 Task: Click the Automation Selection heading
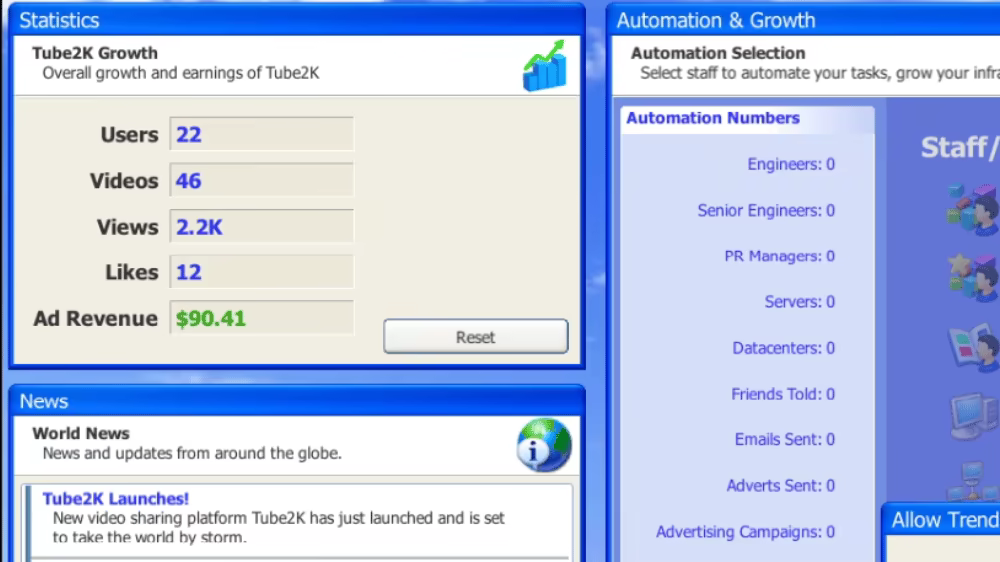718,53
